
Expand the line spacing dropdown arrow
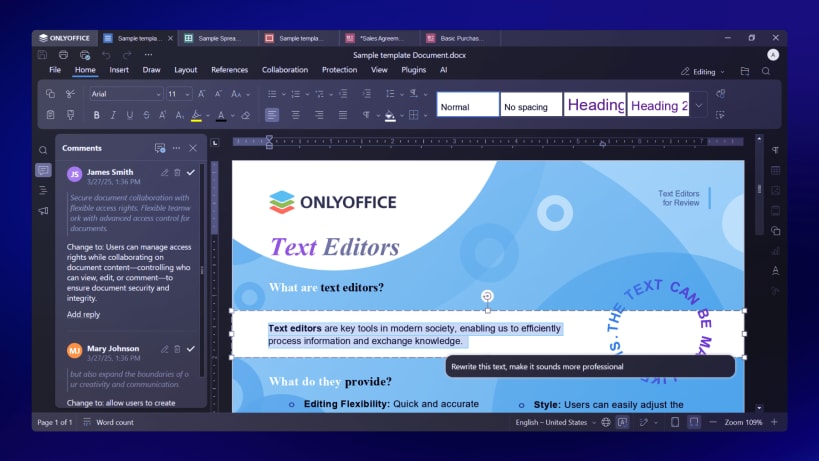(402, 94)
